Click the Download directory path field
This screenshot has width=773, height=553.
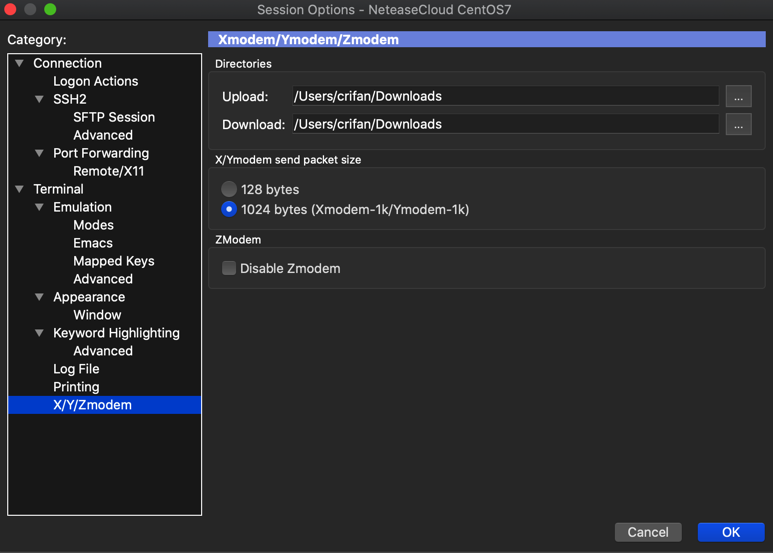click(x=503, y=125)
